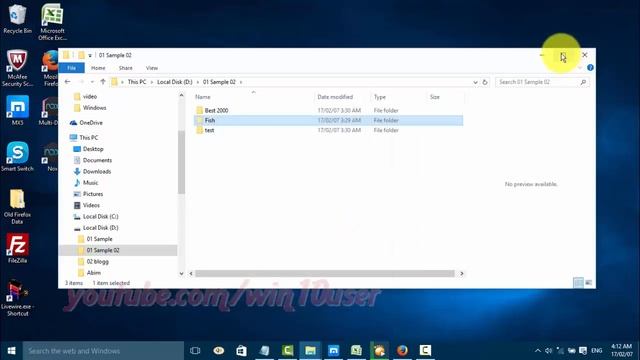Viewport: 640px width, 360px height.
Task: Open the File ribbon tab
Action: pos(71,68)
